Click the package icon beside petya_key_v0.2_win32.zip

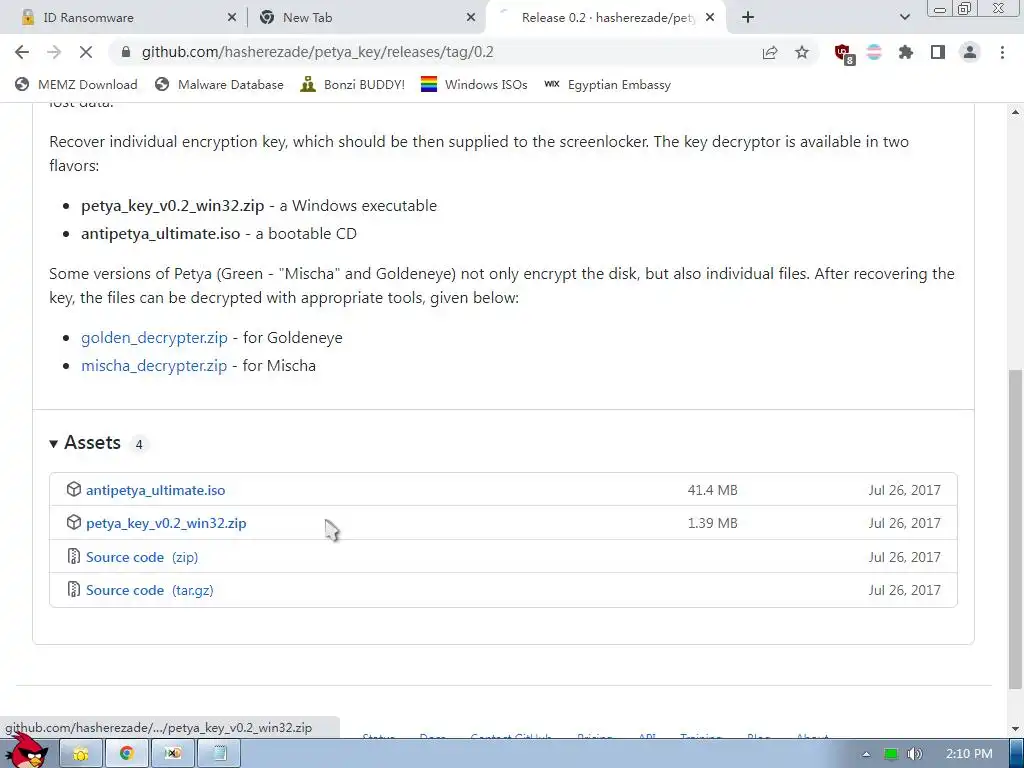coord(74,522)
